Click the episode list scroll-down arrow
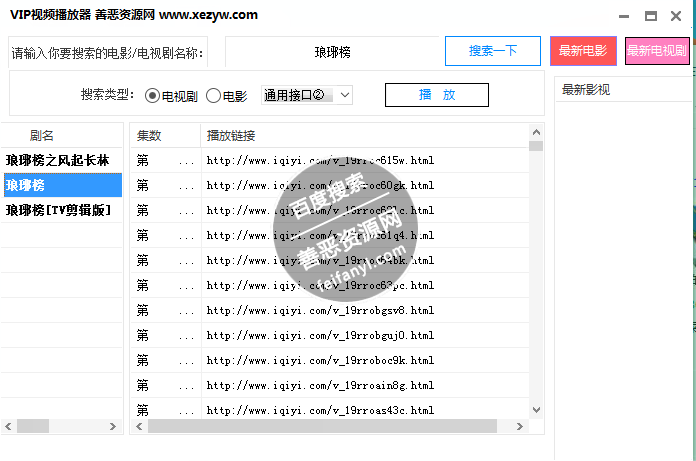This screenshot has width=696, height=461. coord(536,410)
